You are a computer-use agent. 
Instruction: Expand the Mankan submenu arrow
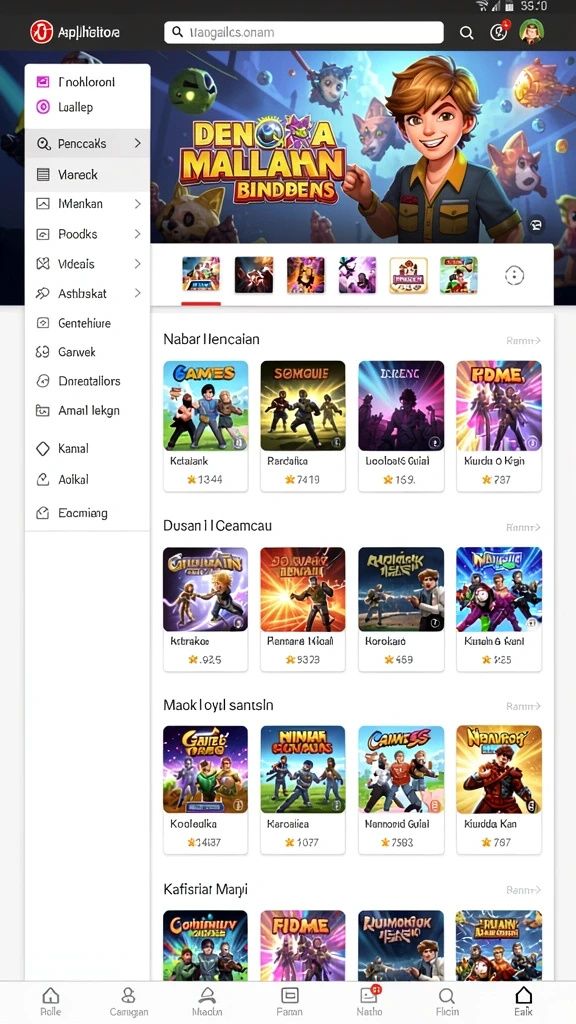point(137,204)
